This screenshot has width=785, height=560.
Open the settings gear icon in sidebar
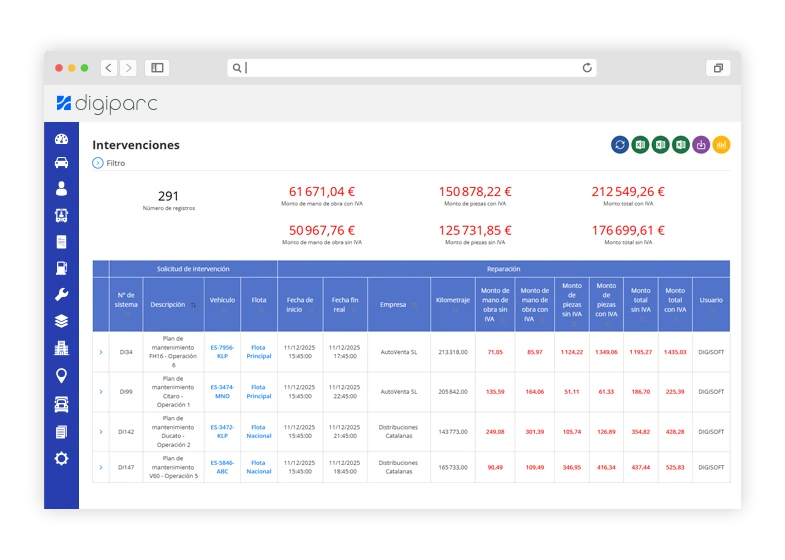point(61,458)
